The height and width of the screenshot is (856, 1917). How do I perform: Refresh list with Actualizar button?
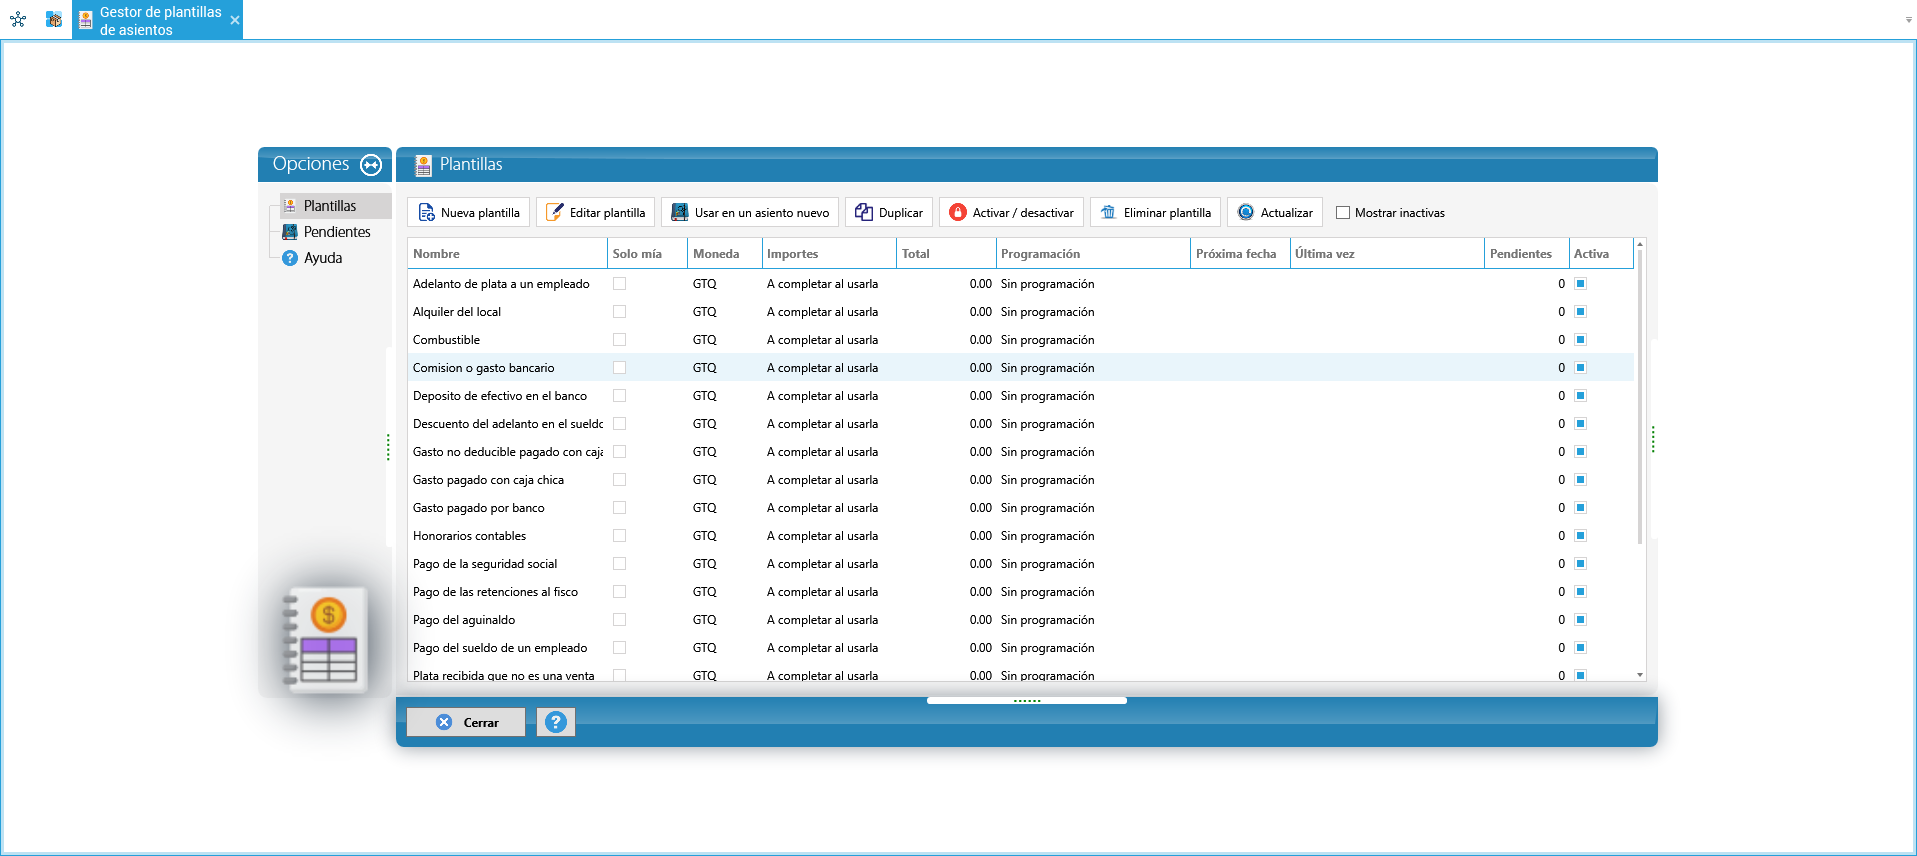pos(1275,212)
